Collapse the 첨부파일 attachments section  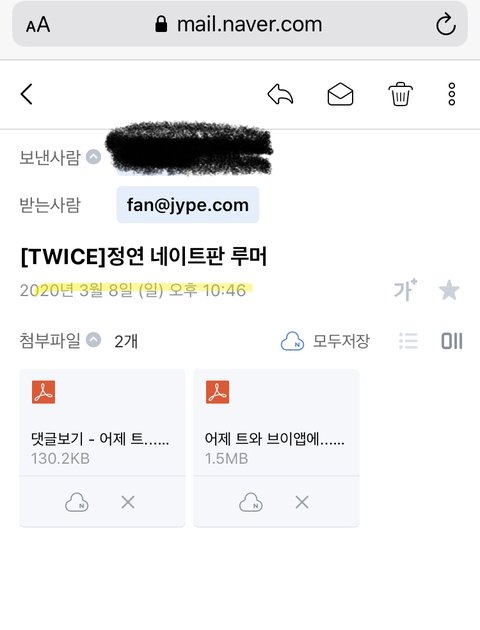click(x=94, y=340)
